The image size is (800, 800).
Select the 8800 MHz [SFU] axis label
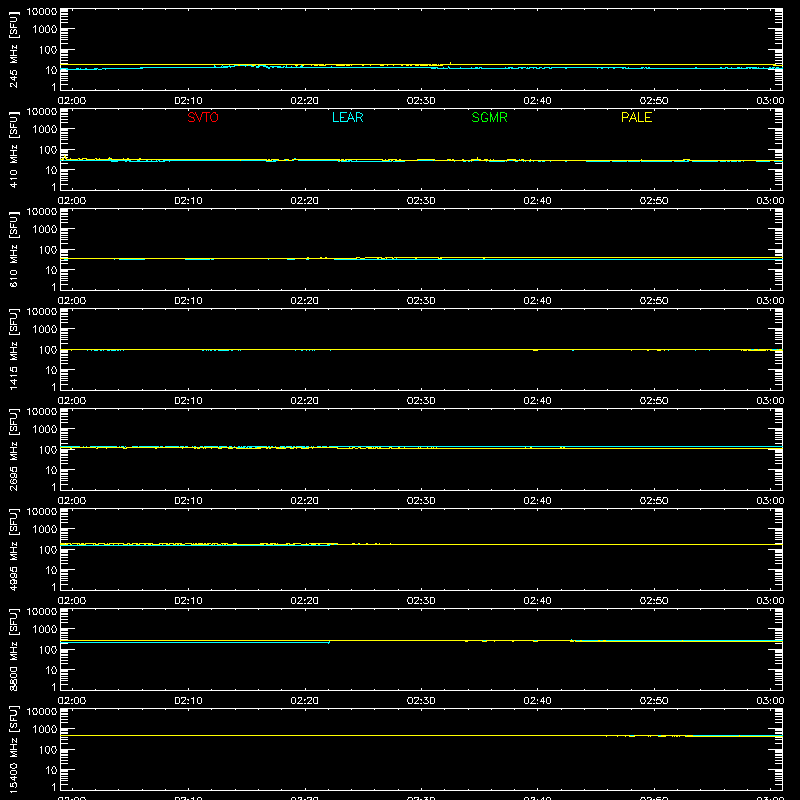coord(13,649)
